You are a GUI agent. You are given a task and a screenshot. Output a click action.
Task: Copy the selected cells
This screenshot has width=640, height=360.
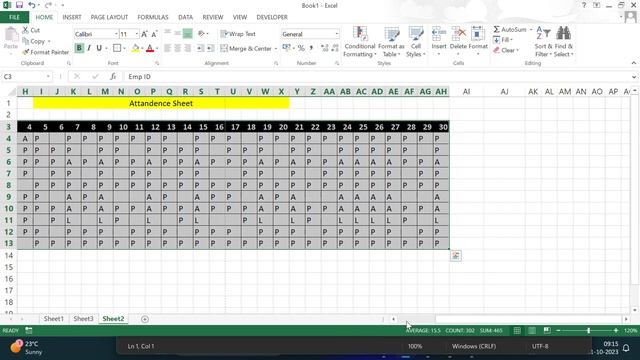click(34, 41)
